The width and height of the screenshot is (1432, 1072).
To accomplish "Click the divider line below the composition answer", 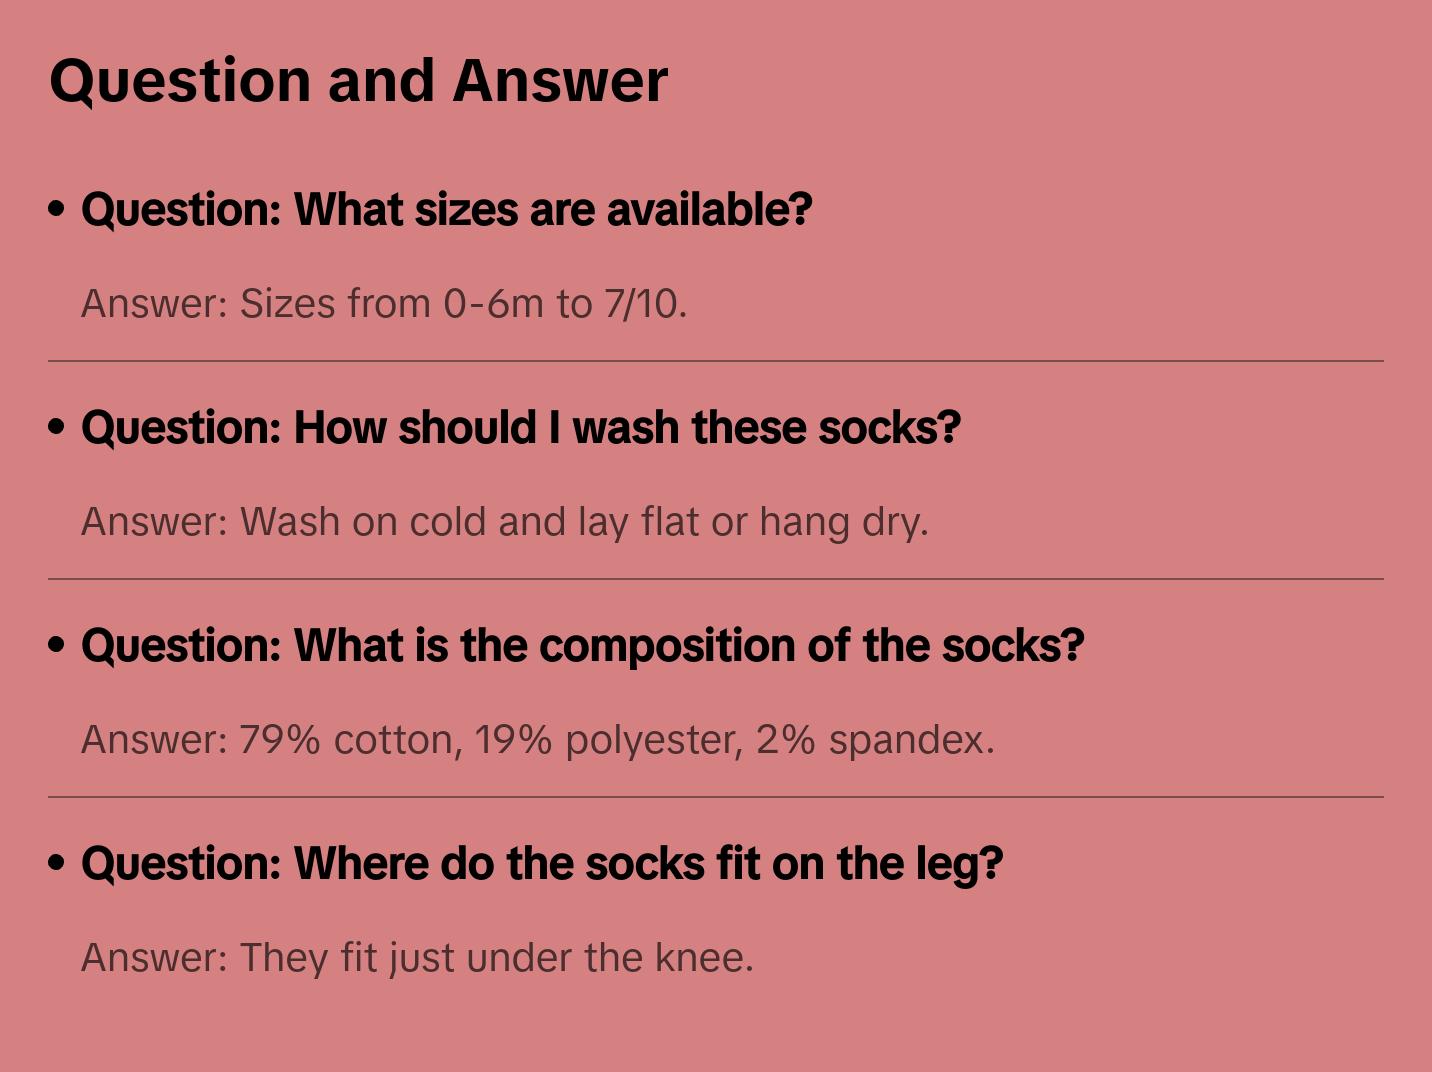I will [x=716, y=797].
